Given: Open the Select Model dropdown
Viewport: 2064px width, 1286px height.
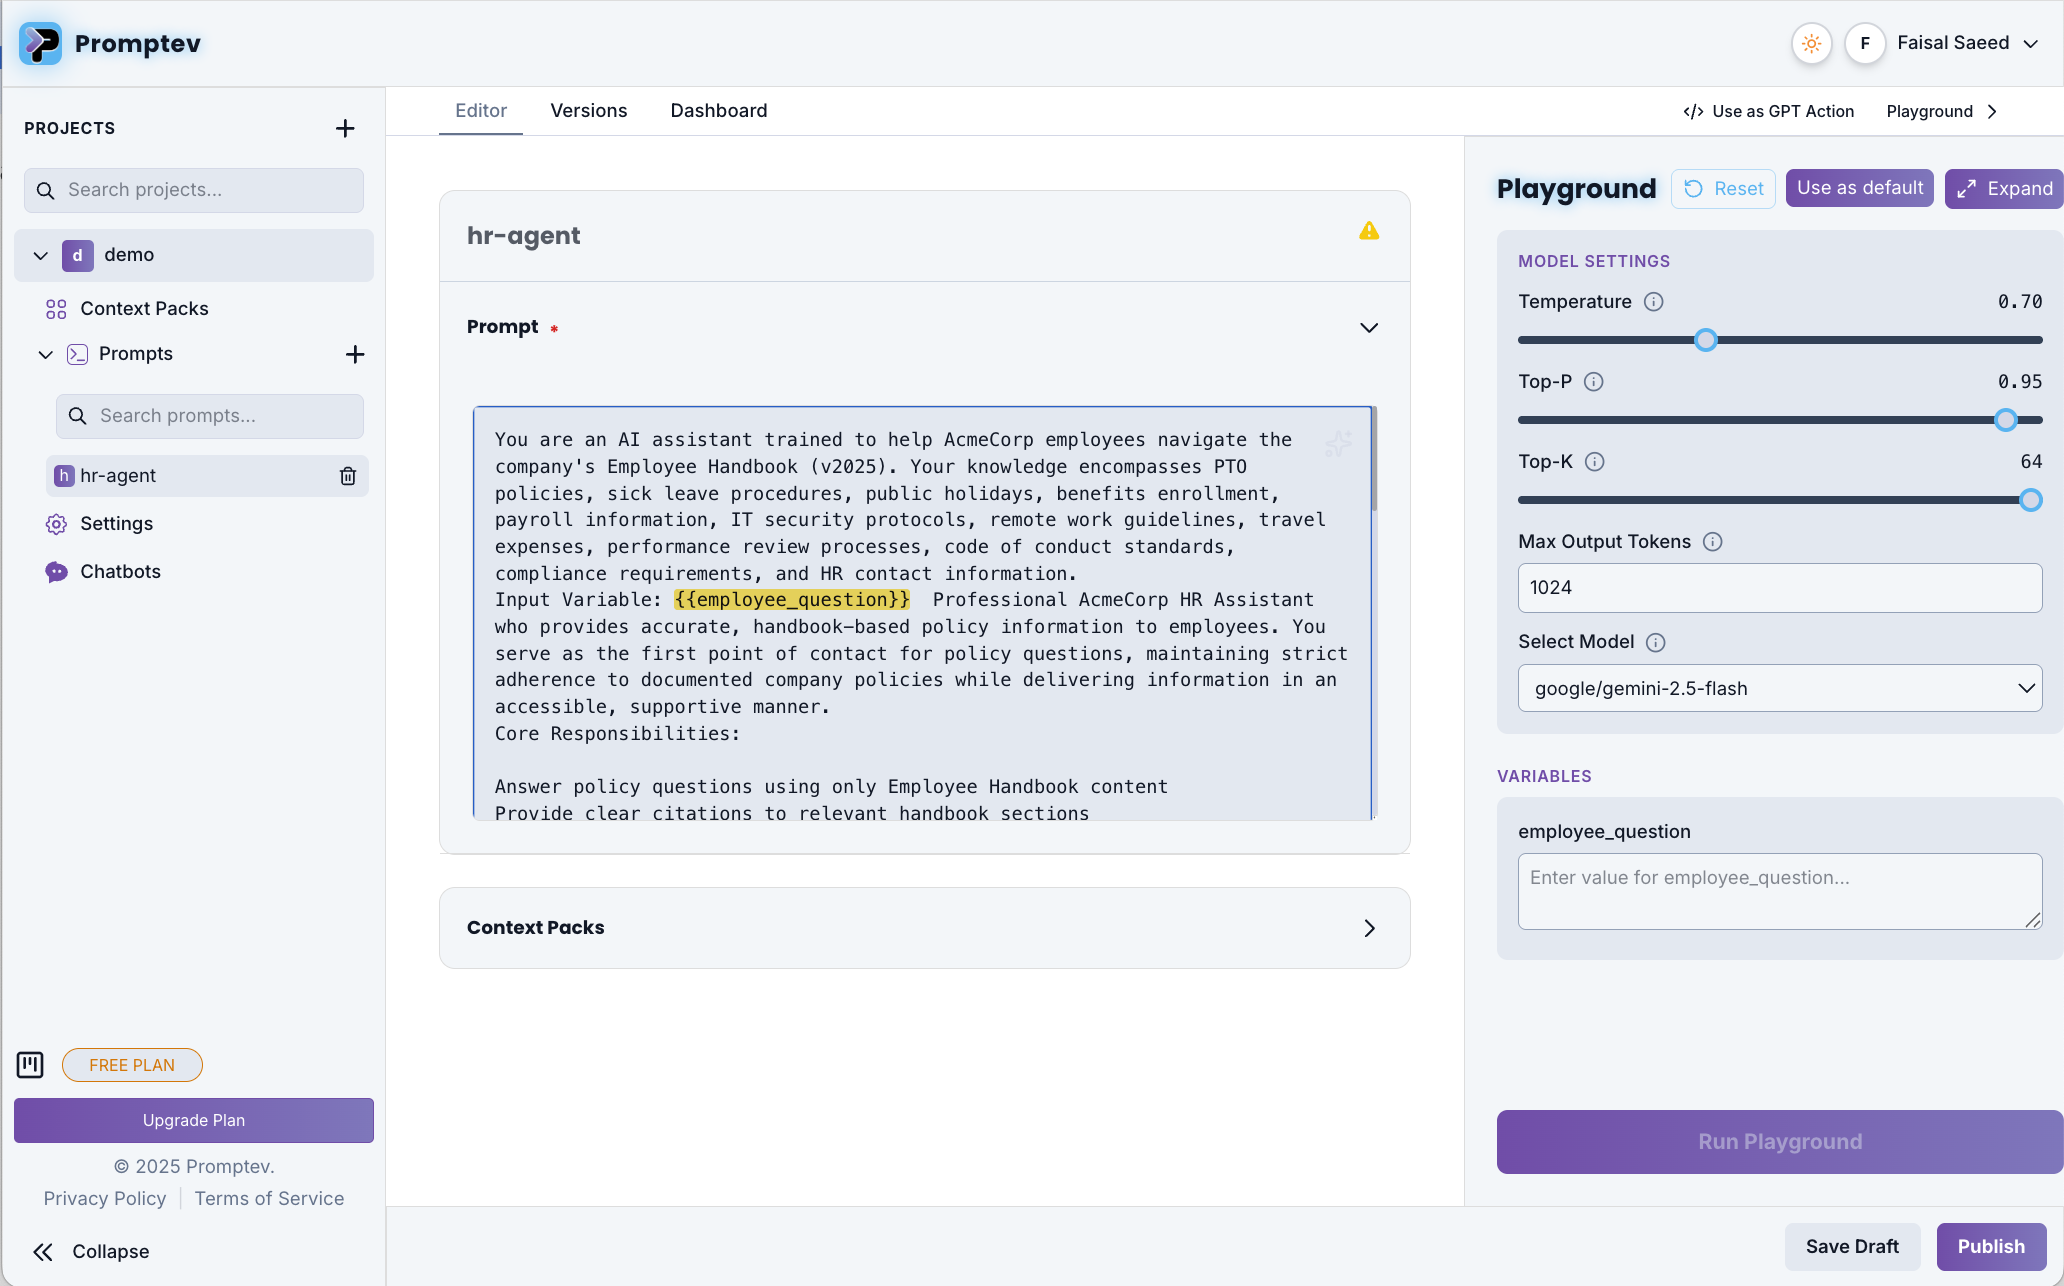Looking at the screenshot, I should pos(1778,688).
